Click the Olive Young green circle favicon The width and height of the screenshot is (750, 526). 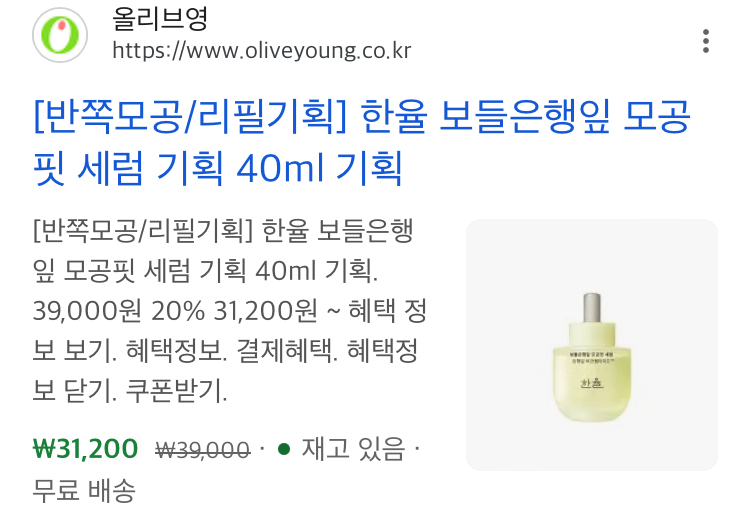60,35
